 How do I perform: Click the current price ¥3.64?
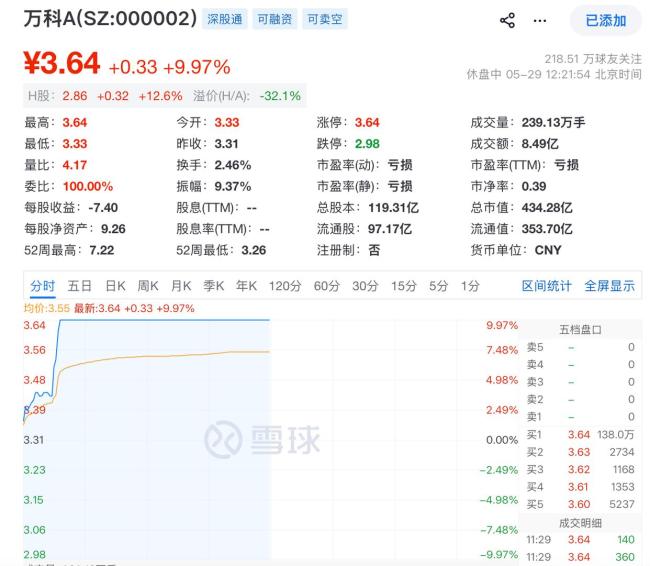pos(62,63)
